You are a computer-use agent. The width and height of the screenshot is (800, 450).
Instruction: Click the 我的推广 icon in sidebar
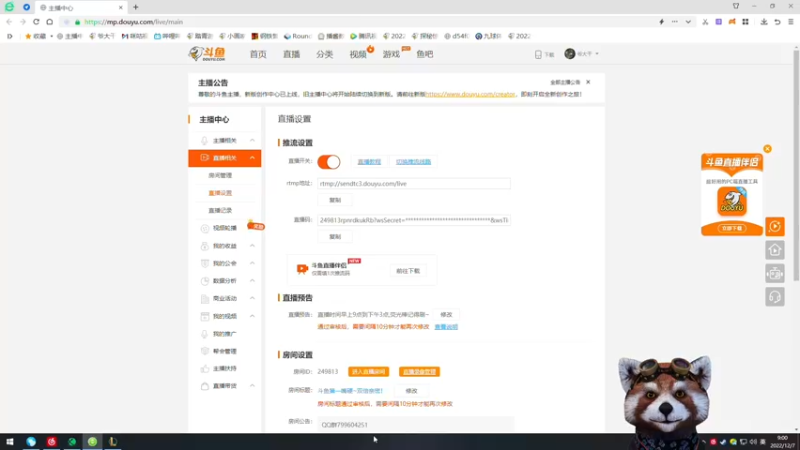205,334
